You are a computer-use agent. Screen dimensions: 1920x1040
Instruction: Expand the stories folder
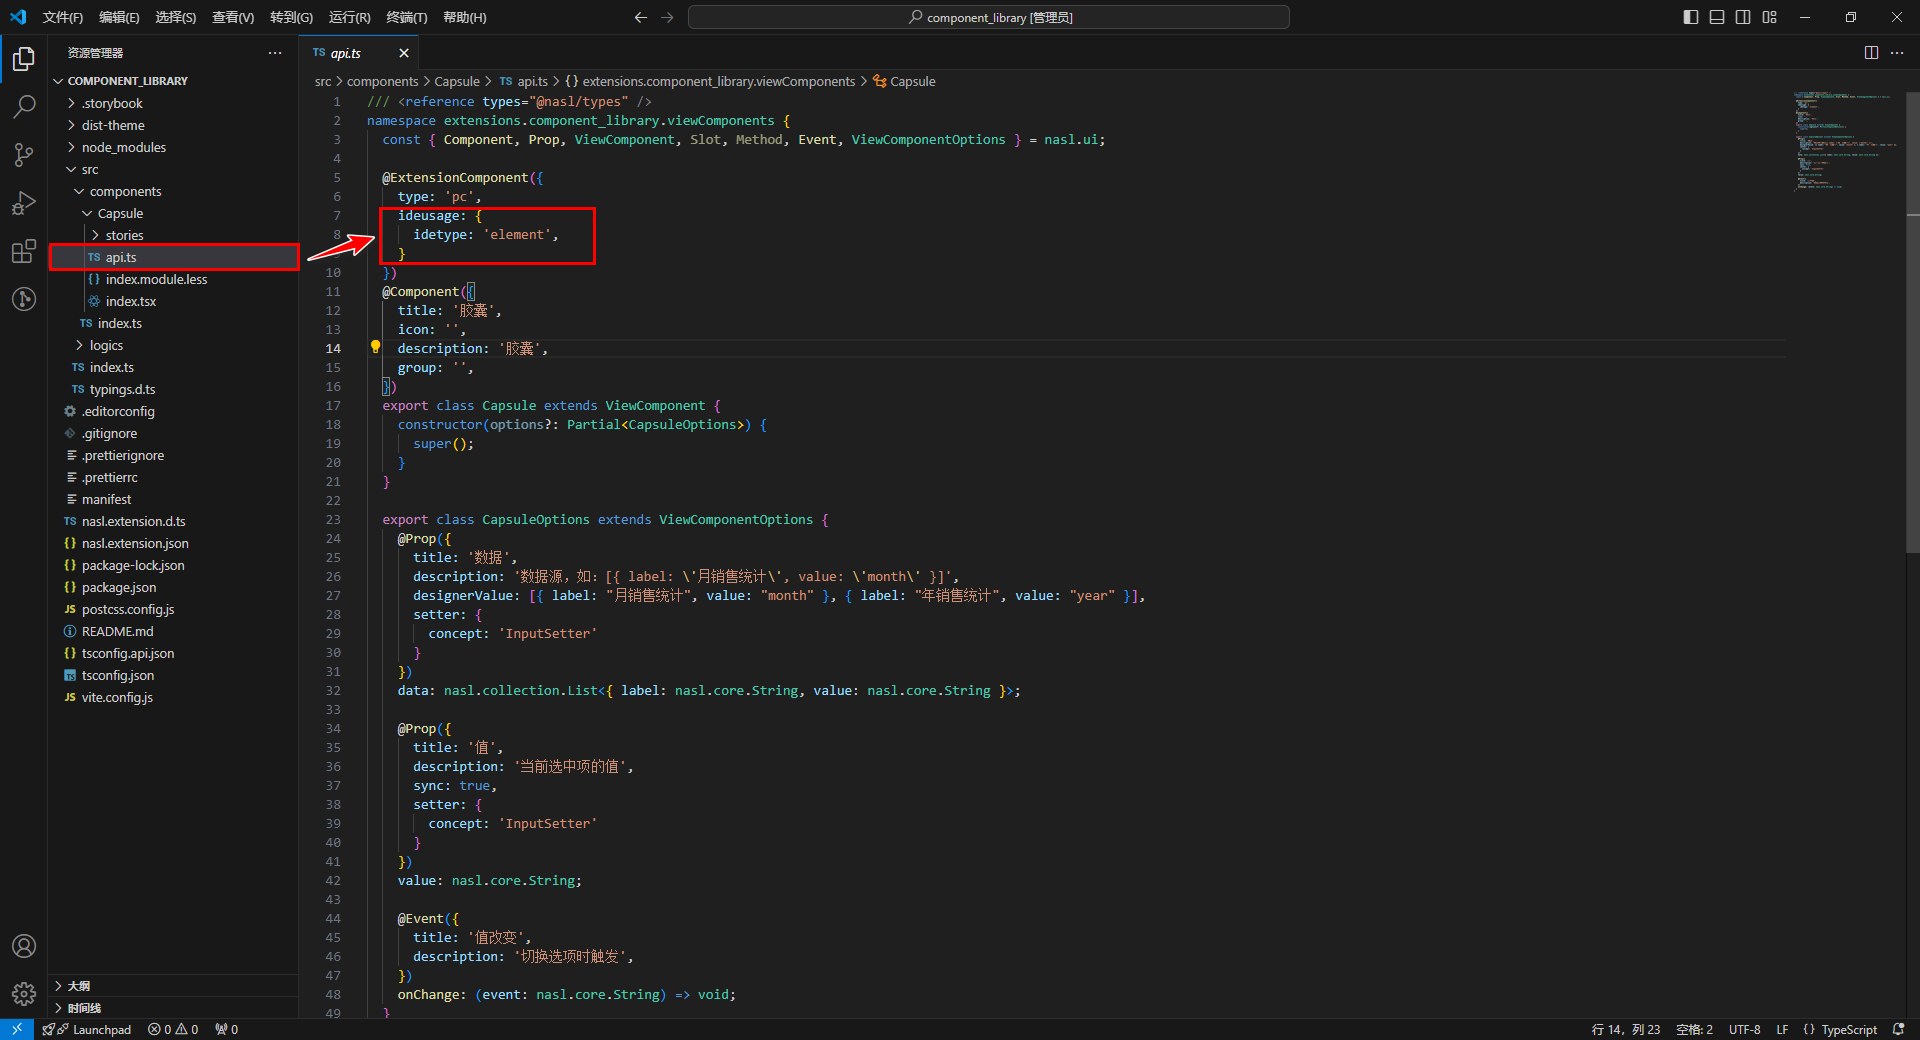(x=174, y=235)
